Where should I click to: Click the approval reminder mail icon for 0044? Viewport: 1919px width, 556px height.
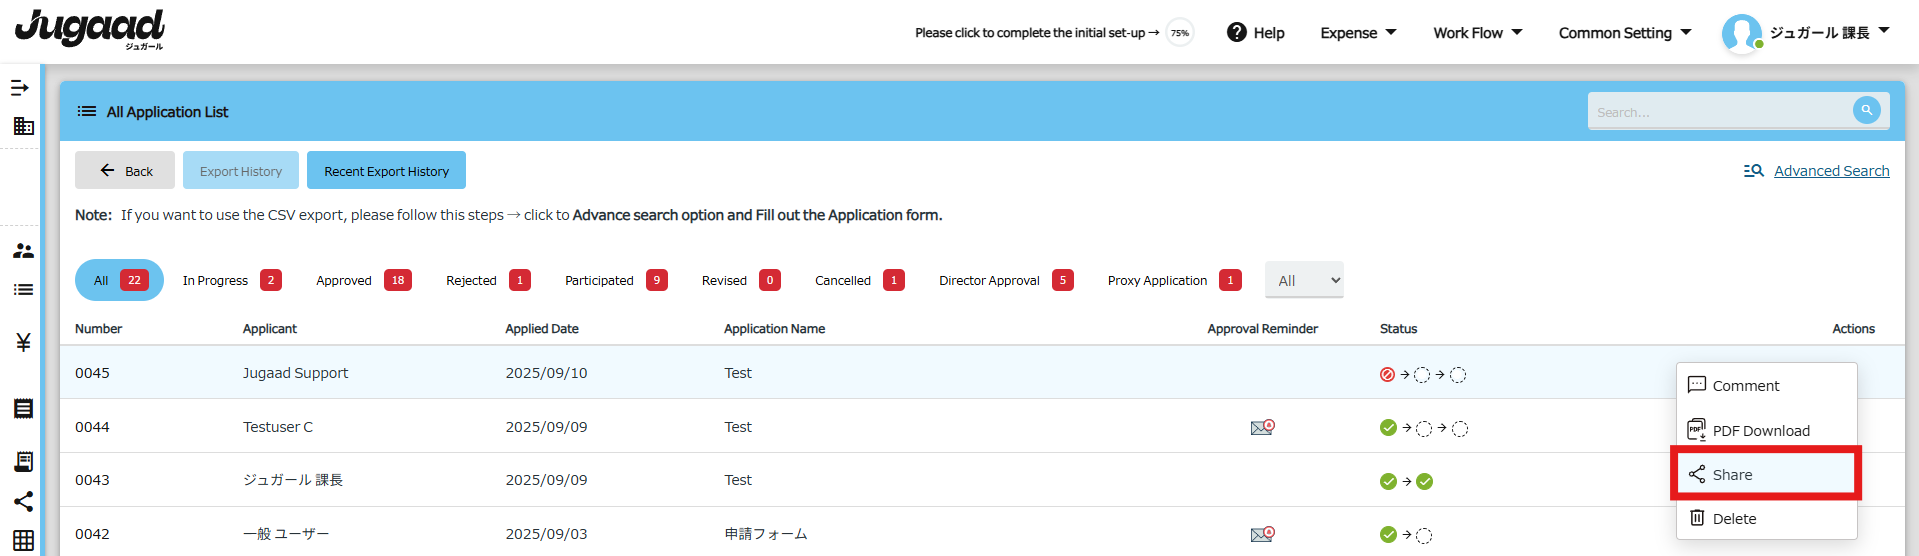coord(1262,427)
